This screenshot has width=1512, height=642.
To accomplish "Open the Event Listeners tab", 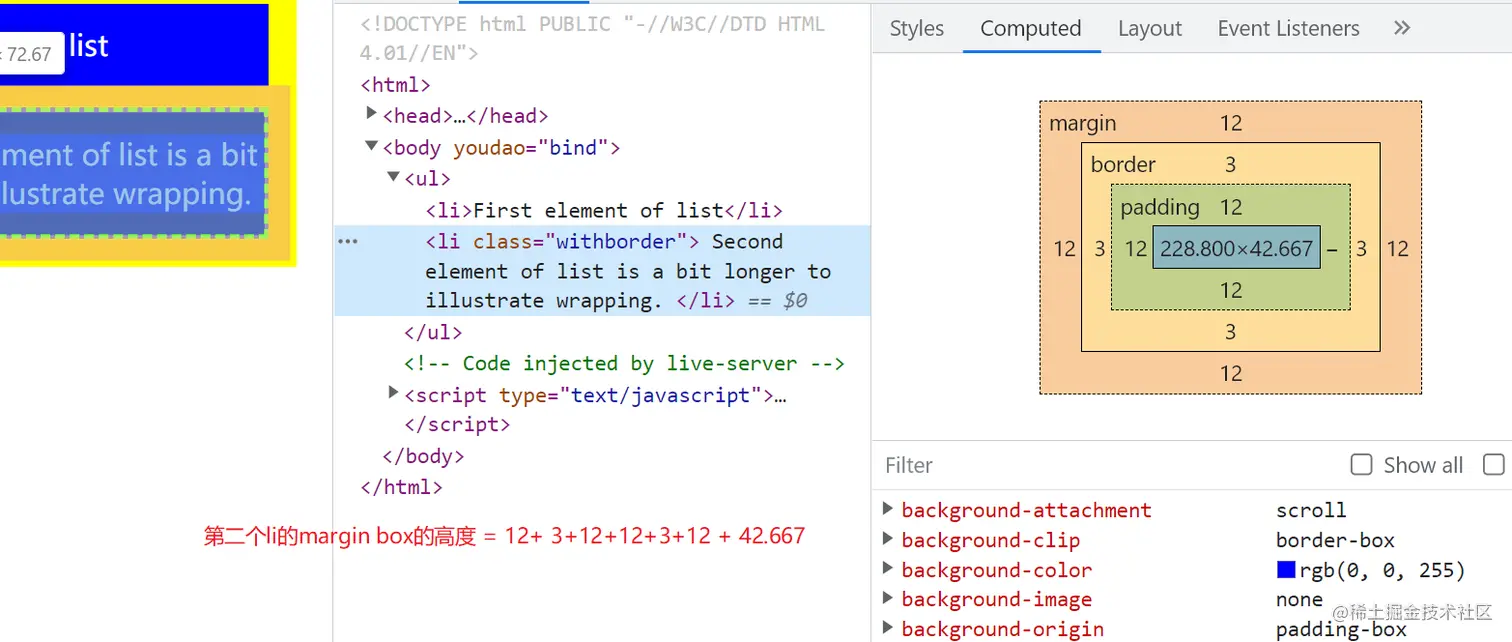I will pyautogui.click(x=1288, y=29).
